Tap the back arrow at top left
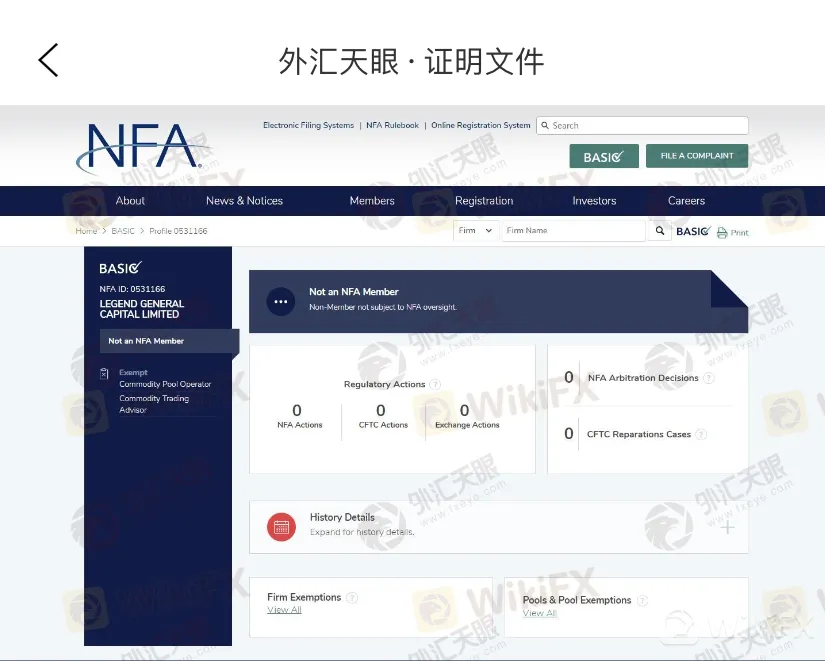Screen dimensions: 825x661 point(48,60)
